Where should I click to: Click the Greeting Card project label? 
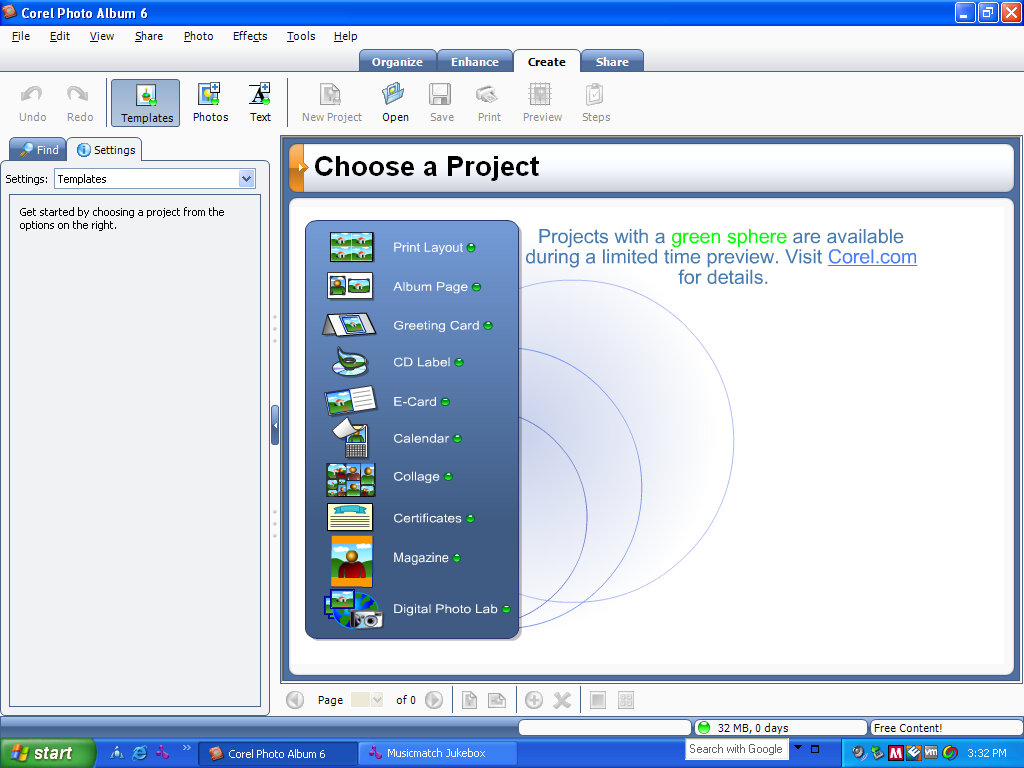436,325
